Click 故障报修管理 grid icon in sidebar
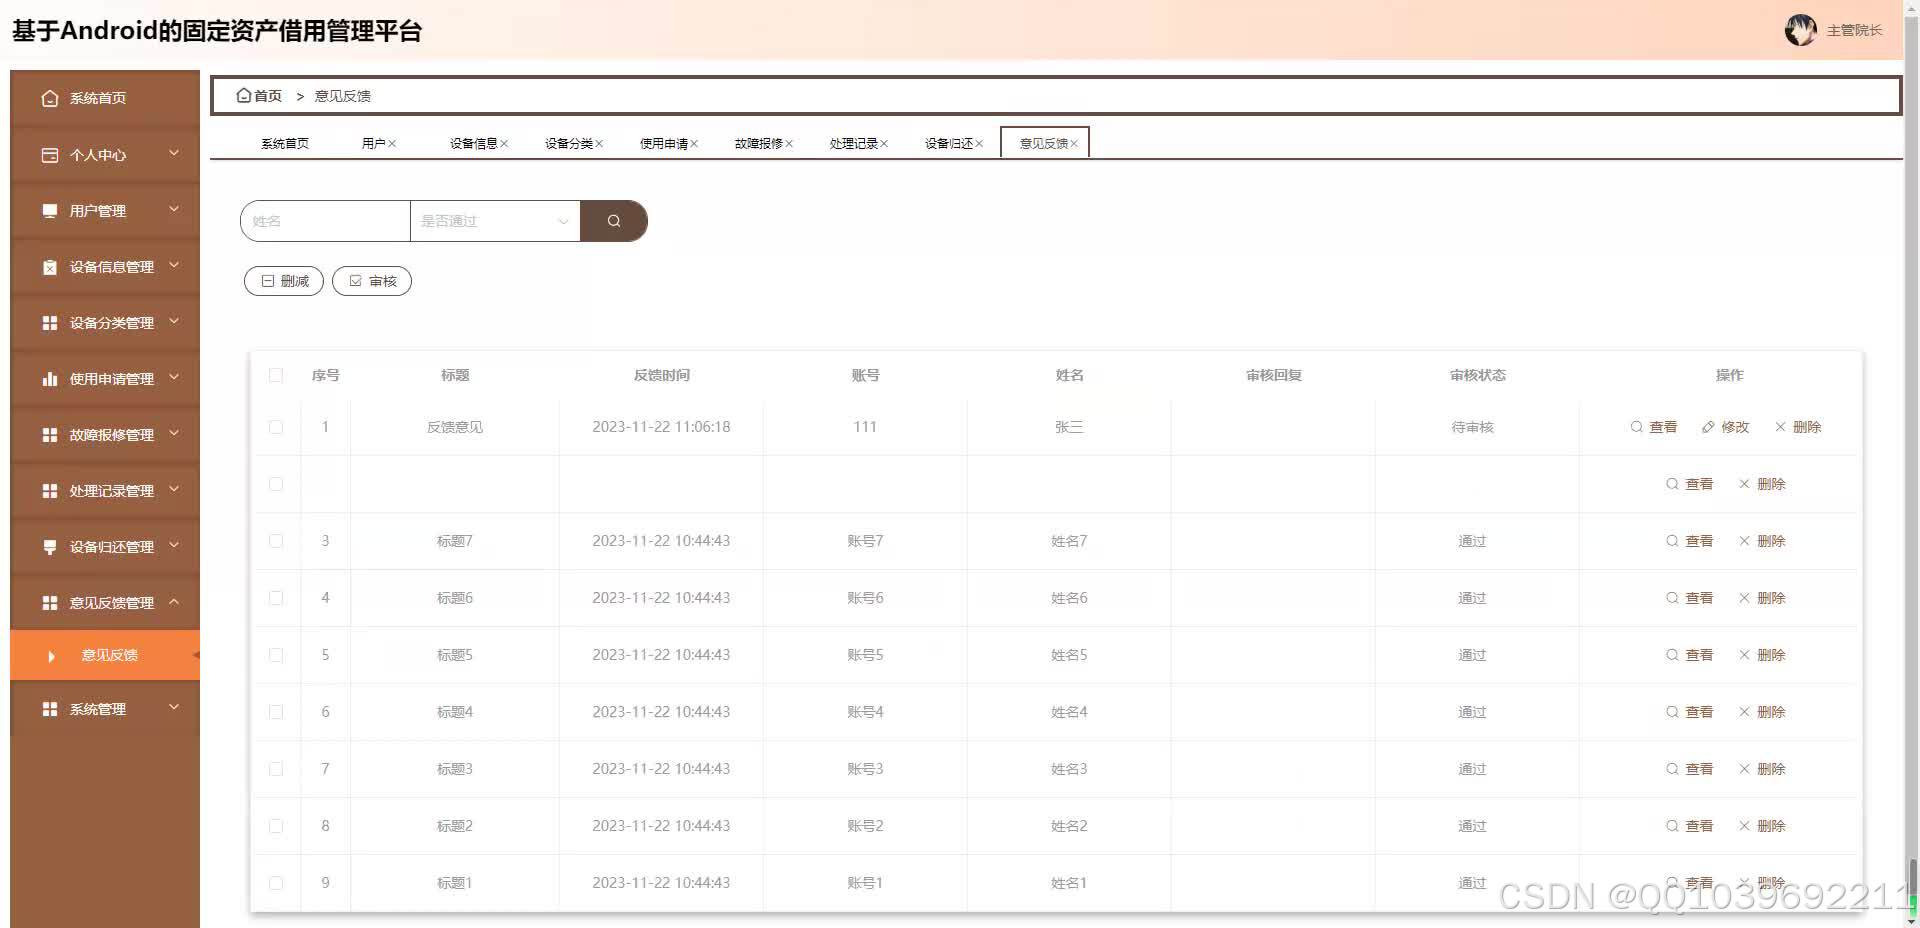Image resolution: width=1920 pixels, height=928 pixels. coord(50,435)
